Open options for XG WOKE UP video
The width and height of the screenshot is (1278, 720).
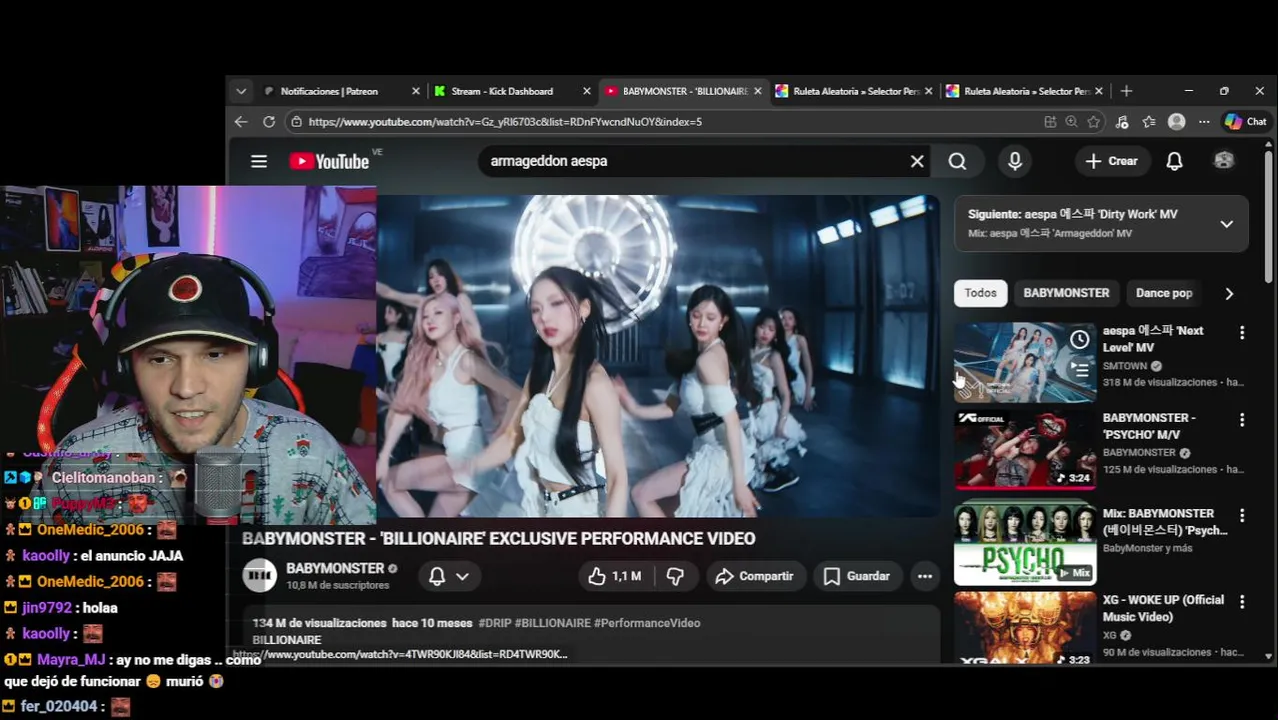1242,602
